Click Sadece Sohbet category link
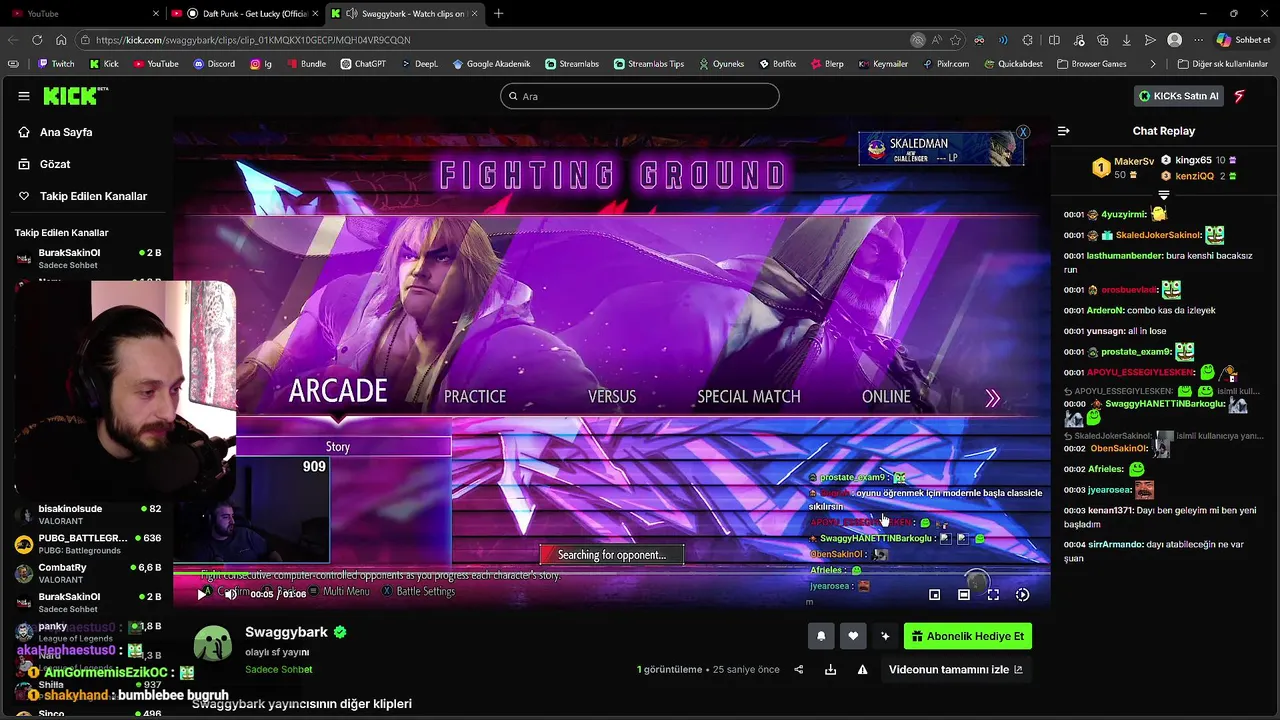Viewport: 1280px width, 720px height. pos(279,669)
